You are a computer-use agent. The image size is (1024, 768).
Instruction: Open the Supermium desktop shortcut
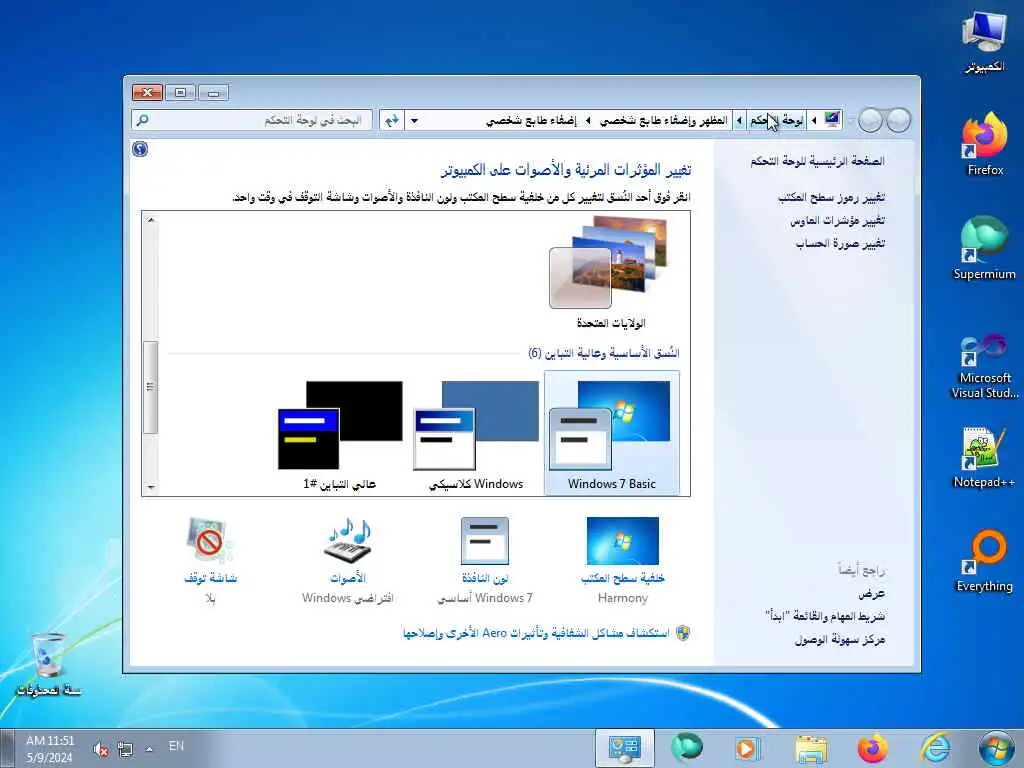[x=984, y=248]
